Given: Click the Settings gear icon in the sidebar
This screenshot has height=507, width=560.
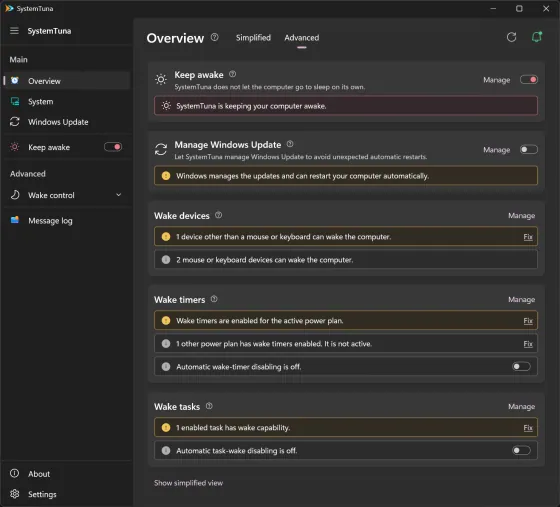Looking at the screenshot, I should point(15,494).
